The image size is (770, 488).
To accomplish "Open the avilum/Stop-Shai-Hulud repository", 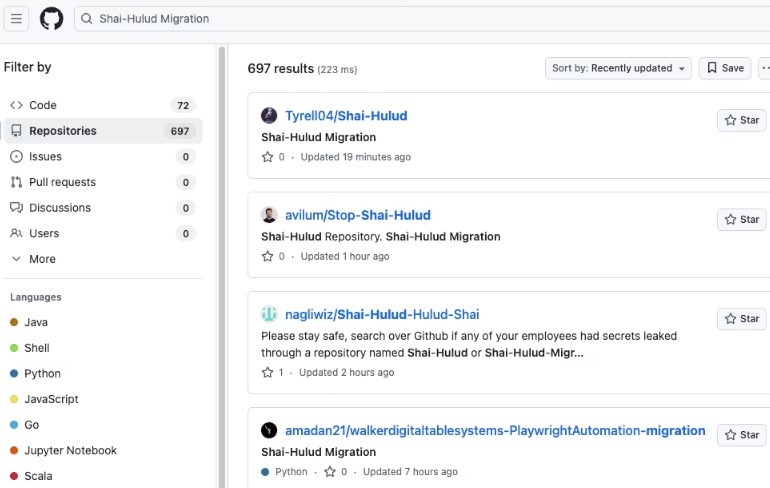I will [x=358, y=215].
